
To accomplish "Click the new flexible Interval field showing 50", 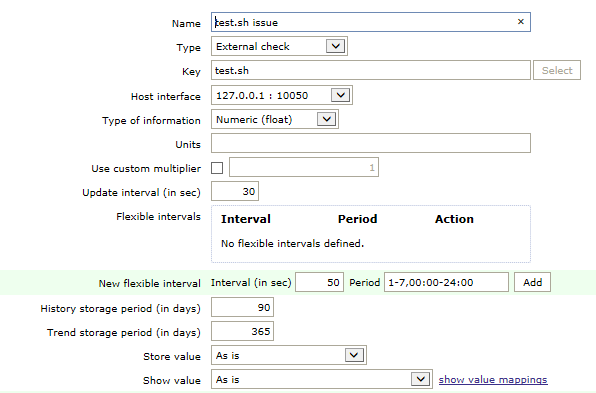I will [x=319, y=282].
